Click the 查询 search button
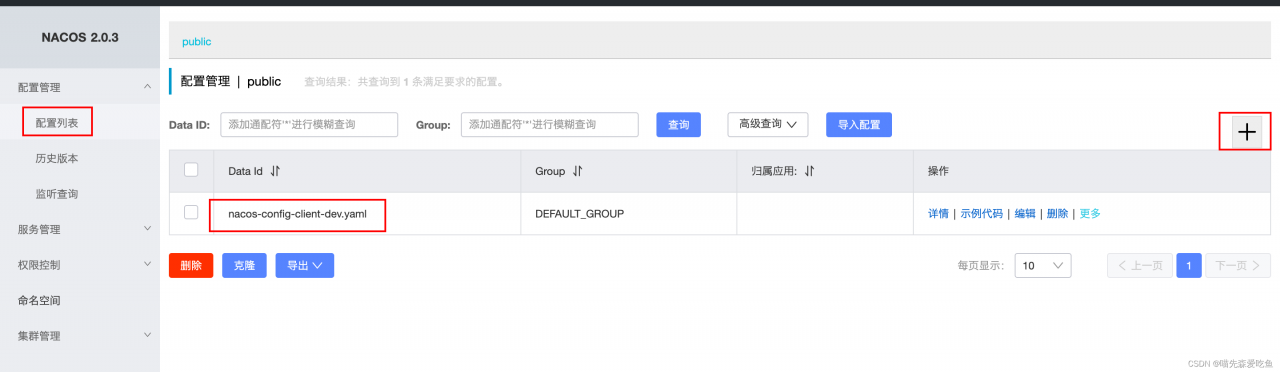This screenshot has height=372, width=1280. 678,124
